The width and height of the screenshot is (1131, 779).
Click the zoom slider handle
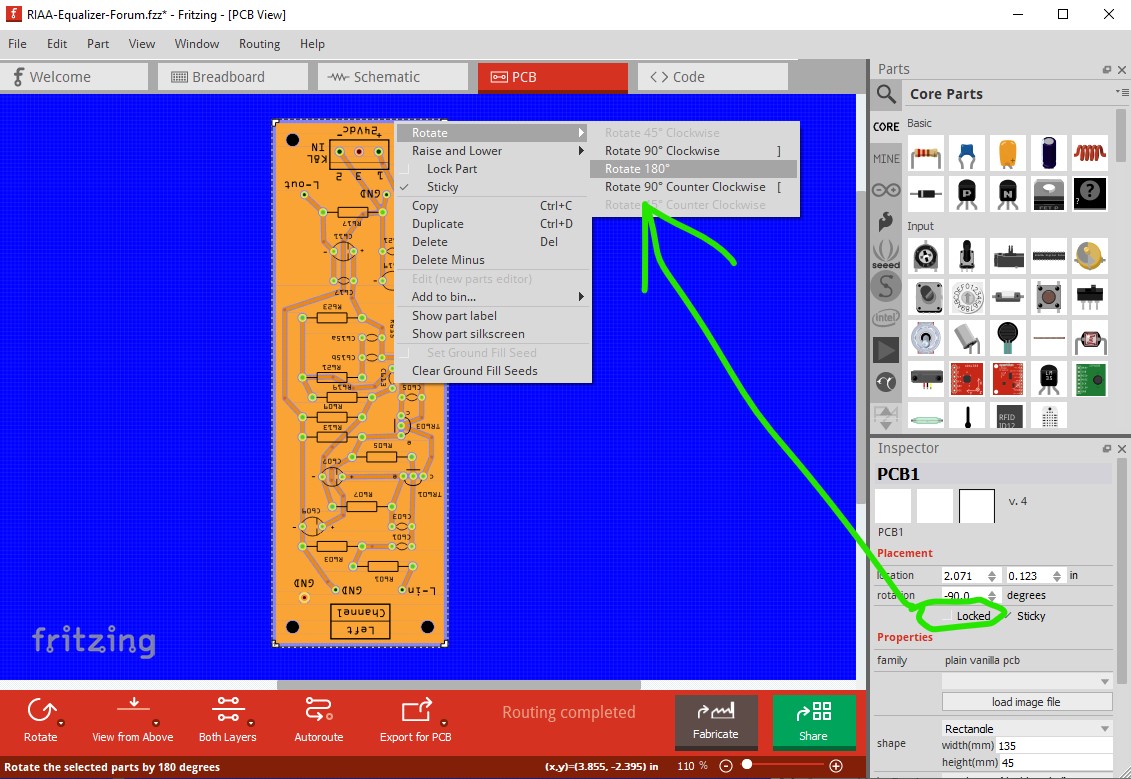point(747,765)
